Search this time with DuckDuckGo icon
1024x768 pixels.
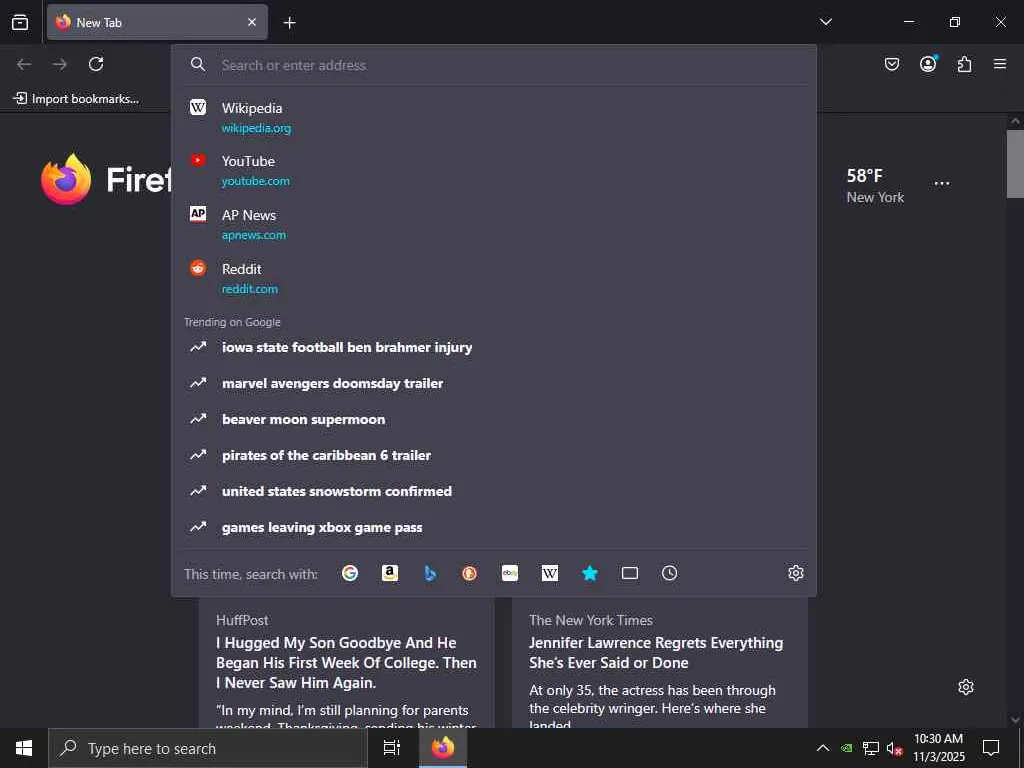470,573
